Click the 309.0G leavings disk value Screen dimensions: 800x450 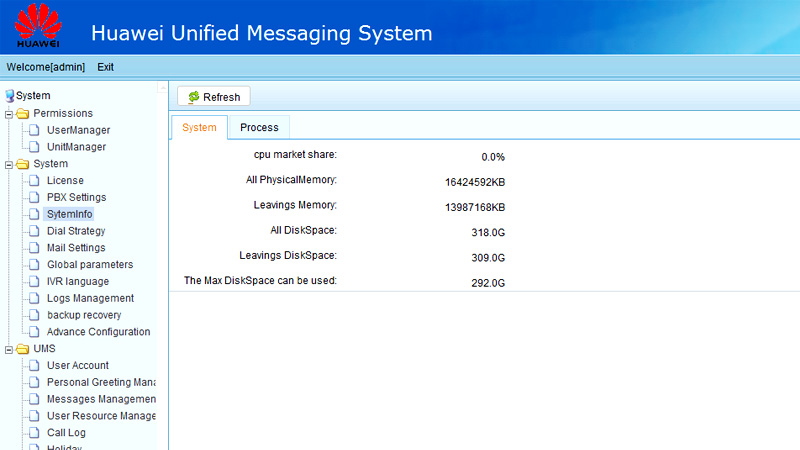pos(488,258)
